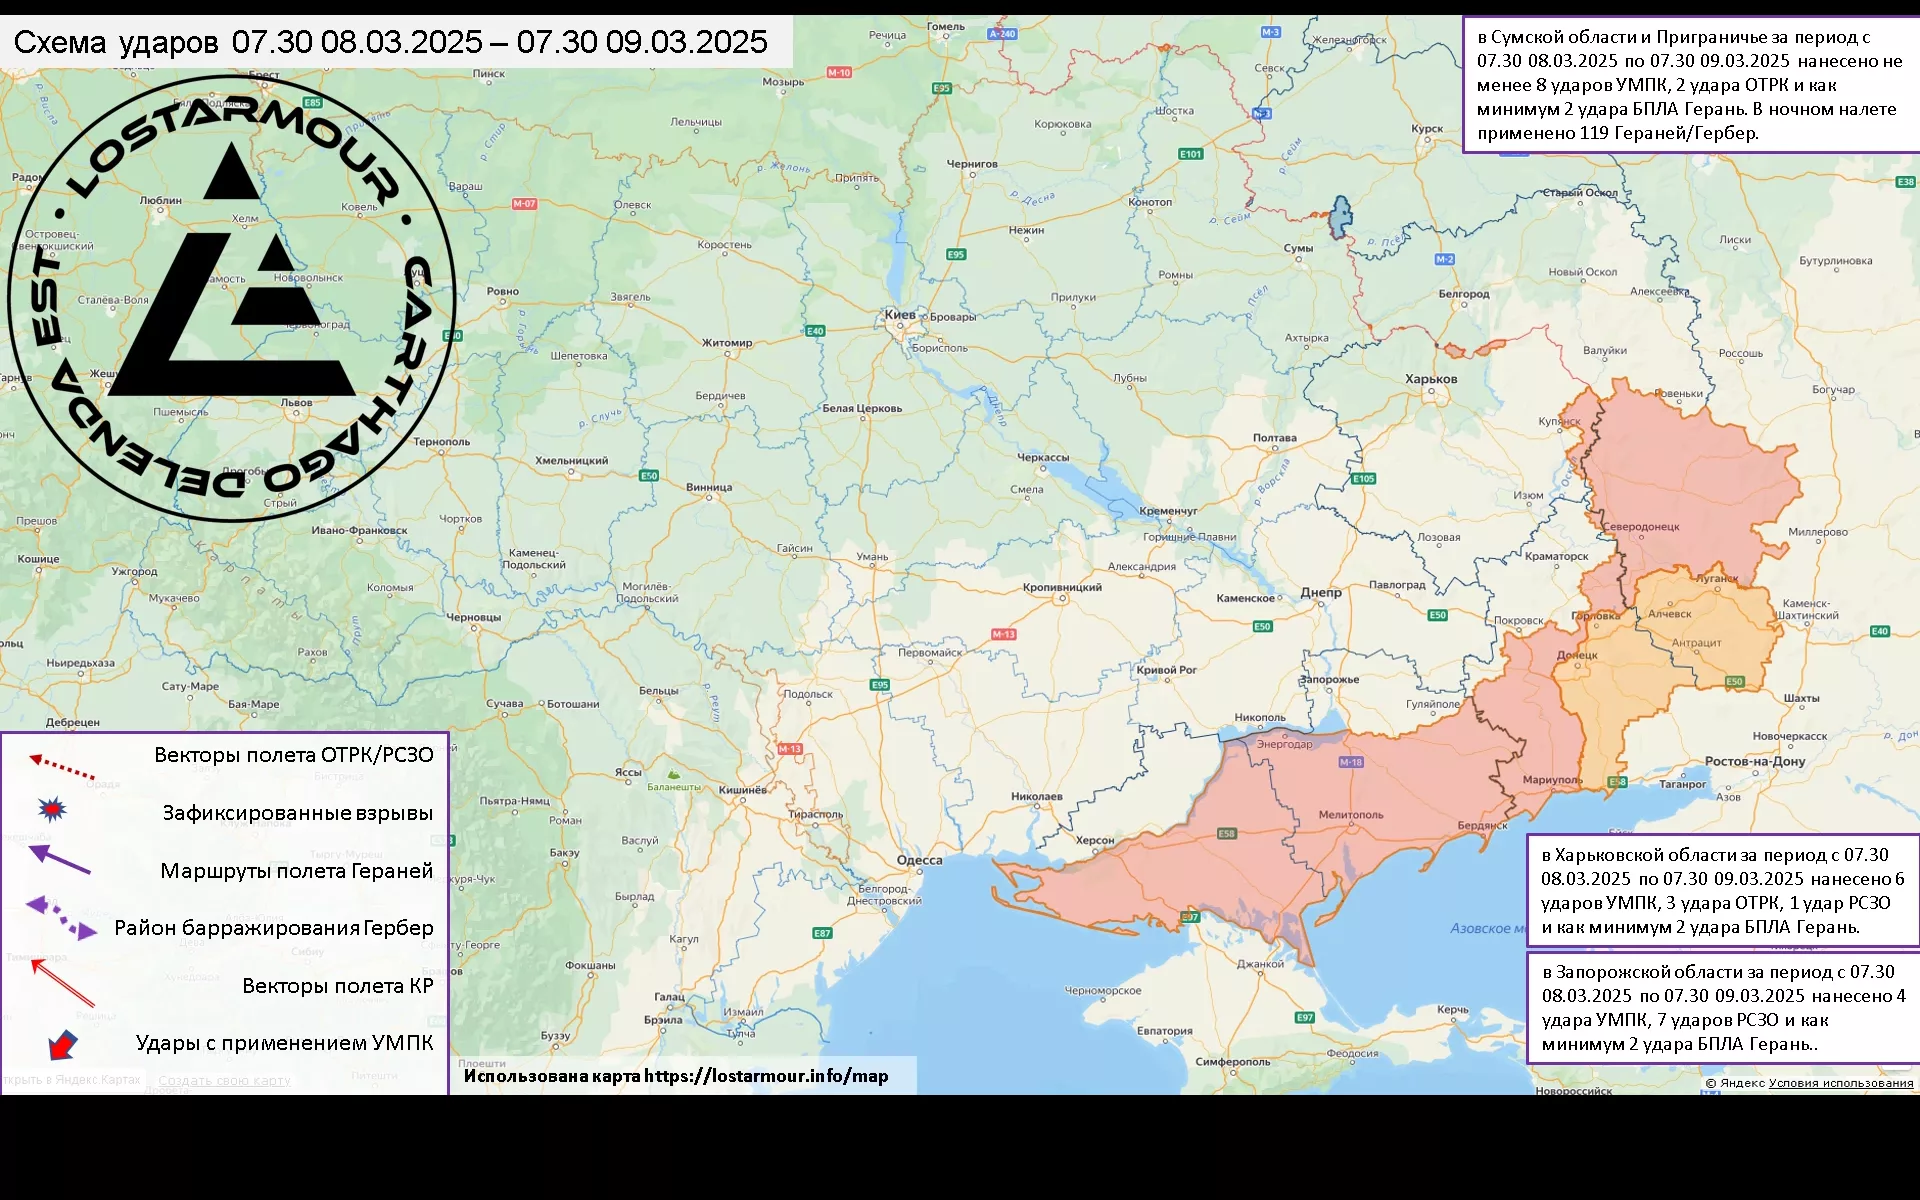Click the E58 road marker near Херсон
Viewport: 1920px width, 1200px height.
click(1227, 833)
